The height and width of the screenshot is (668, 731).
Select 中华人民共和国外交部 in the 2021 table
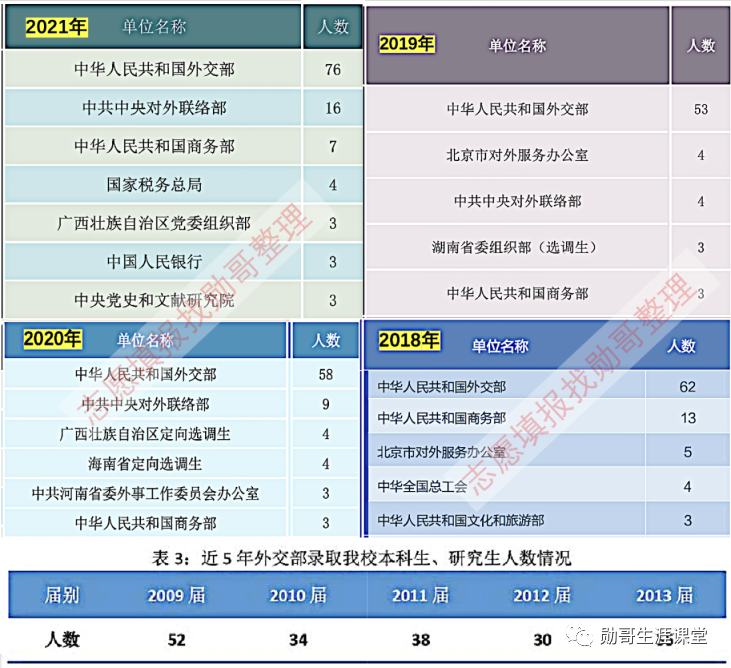(x=154, y=69)
